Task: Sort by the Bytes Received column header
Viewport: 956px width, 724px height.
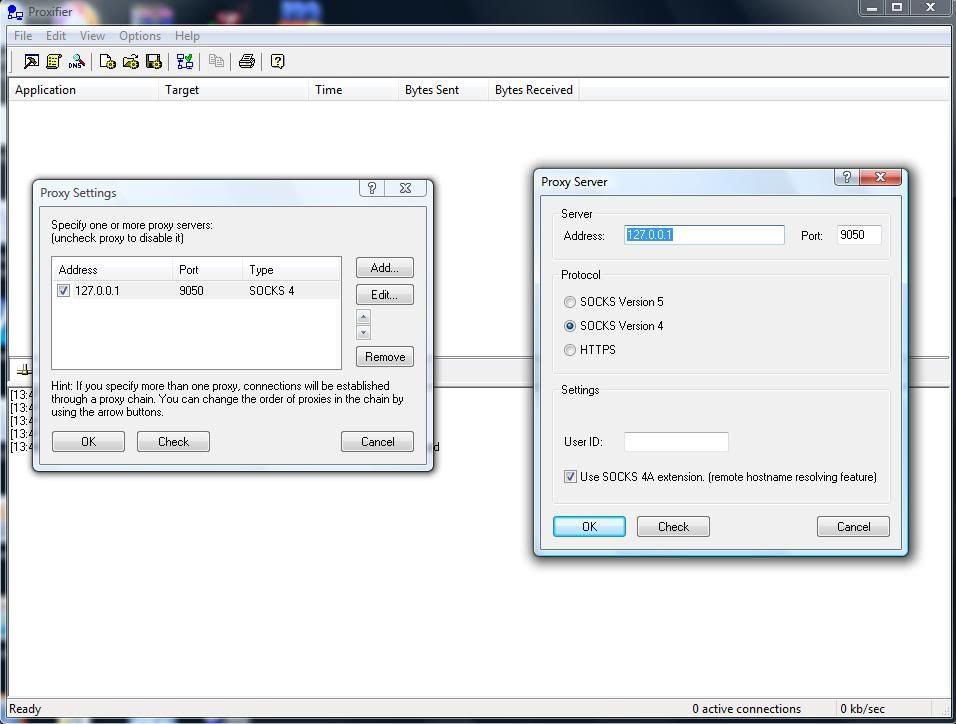Action: (x=533, y=90)
